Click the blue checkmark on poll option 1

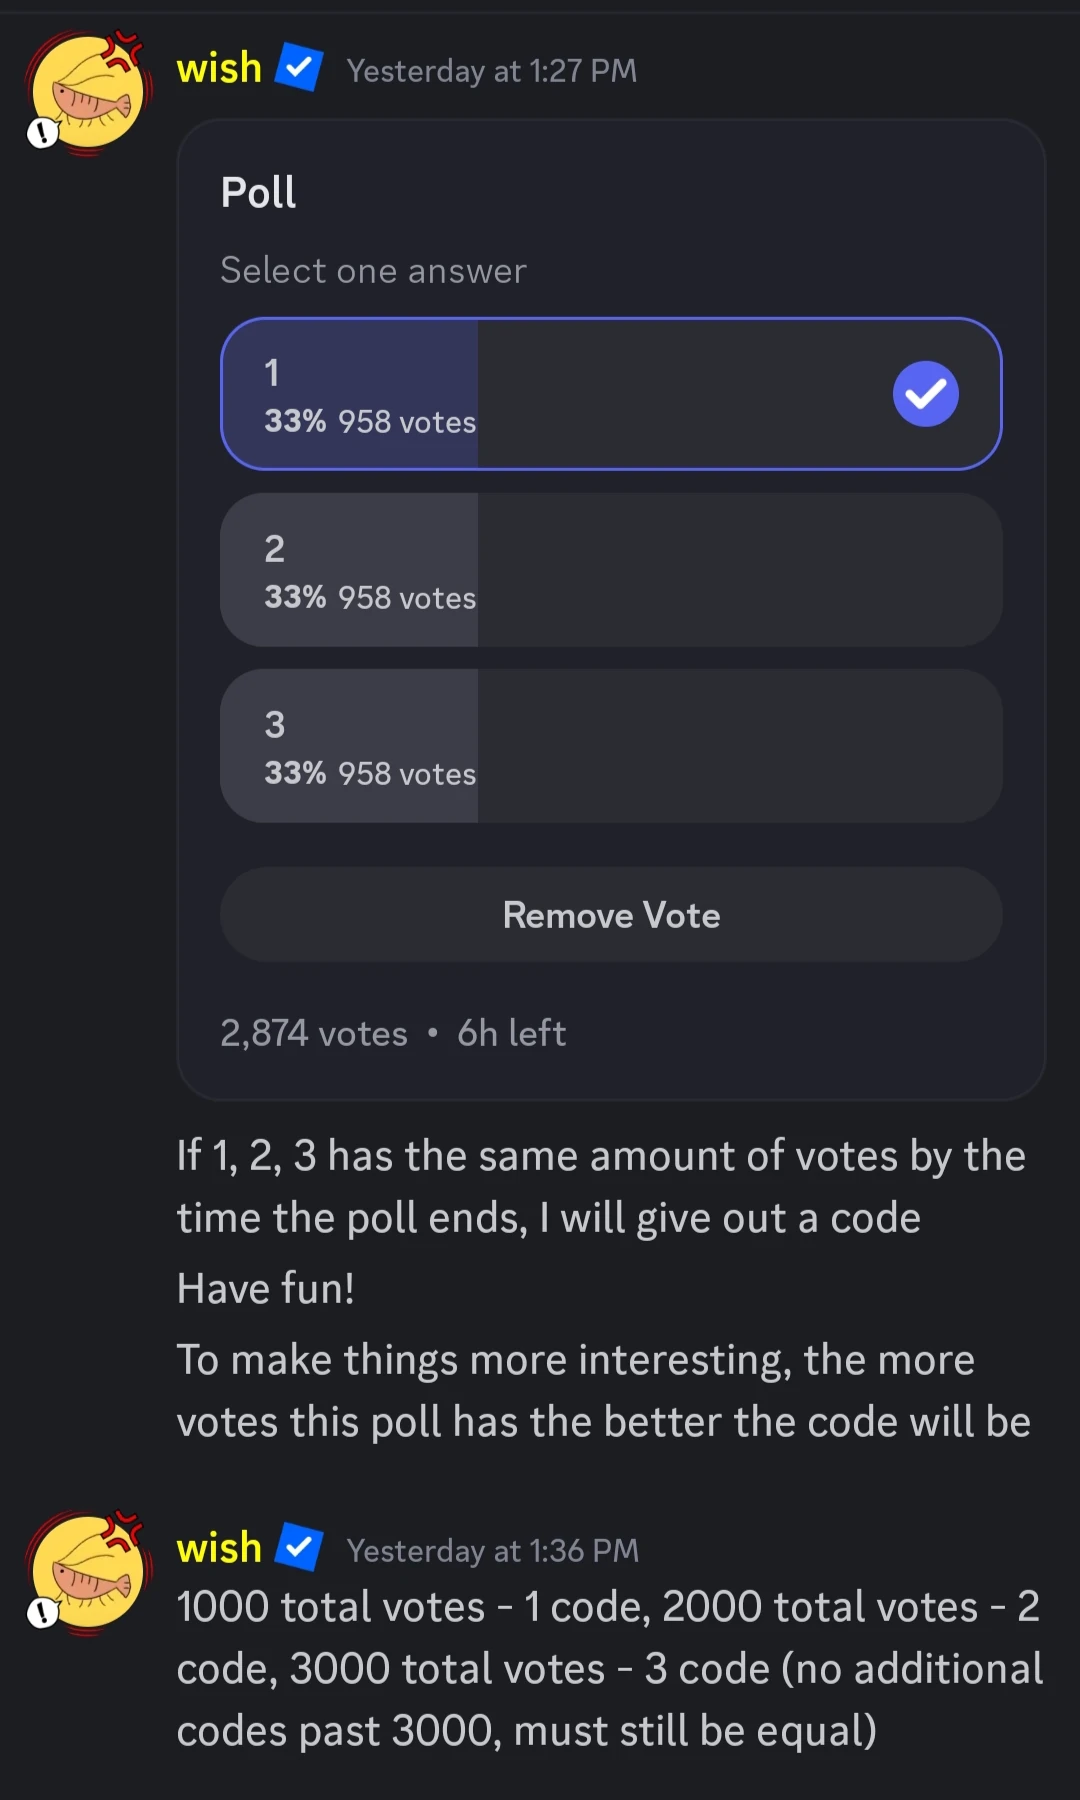(925, 394)
